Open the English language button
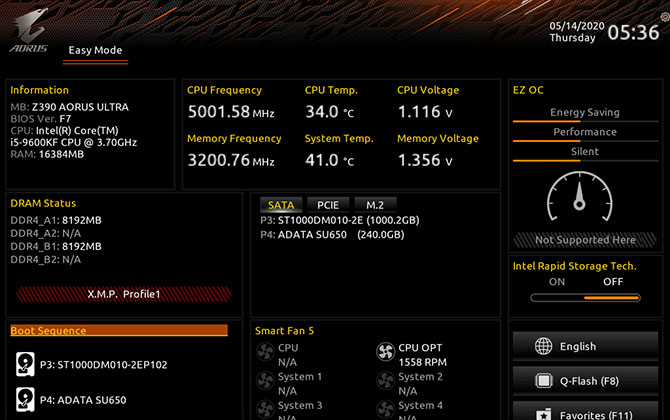The image size is (670, 420). [x=585, y=346]
